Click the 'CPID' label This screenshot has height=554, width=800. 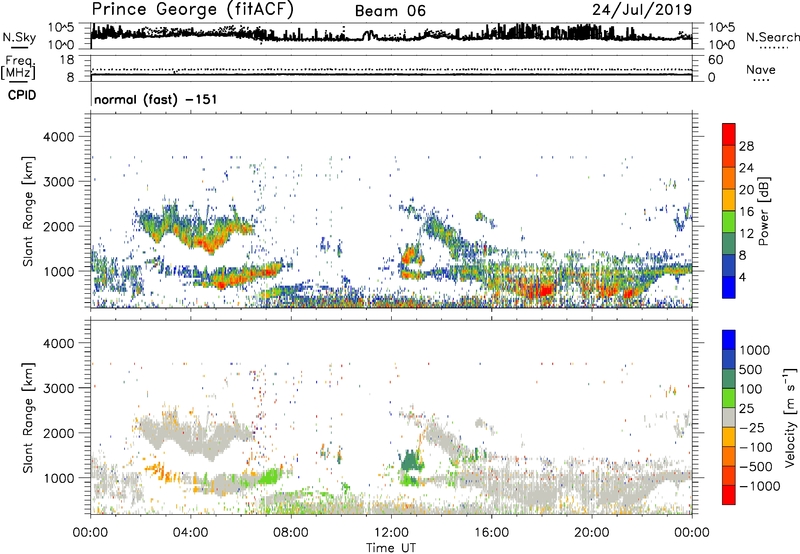(x=21, y=95)
